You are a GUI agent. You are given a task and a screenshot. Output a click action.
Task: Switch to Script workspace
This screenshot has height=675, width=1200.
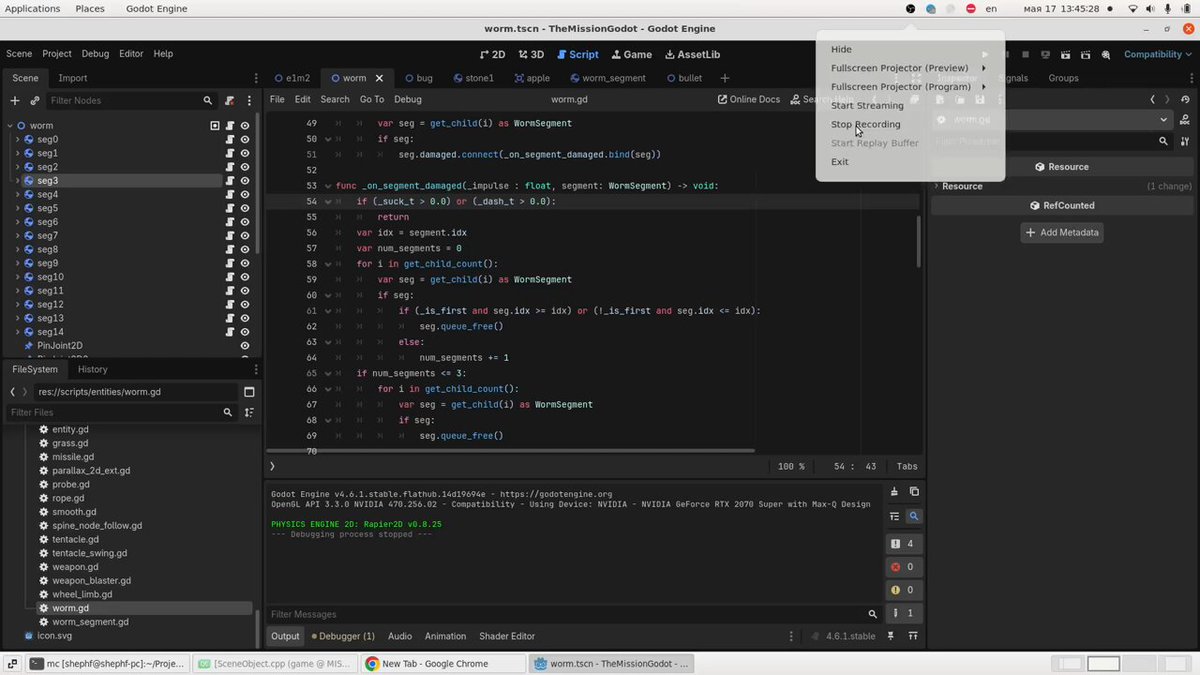pos(578,54)
